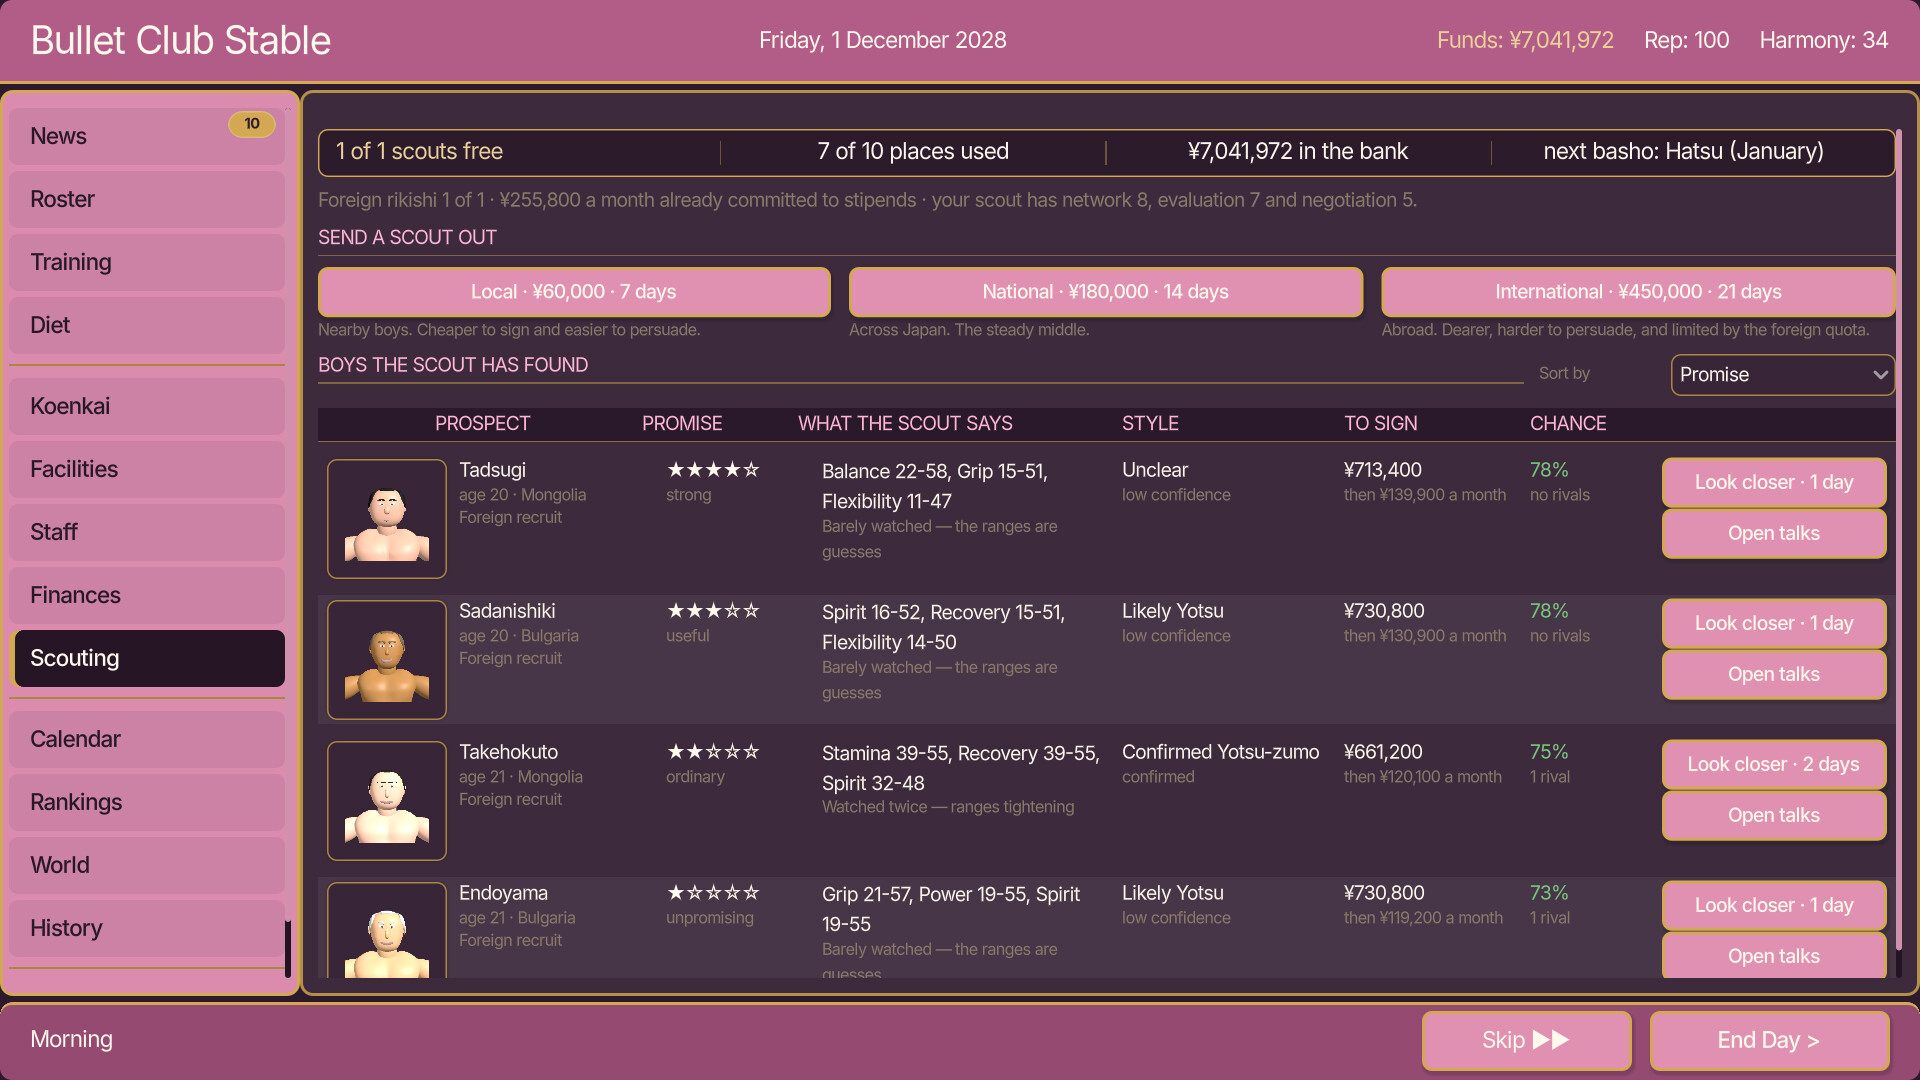
Task: Open the World section
Action: 147,865
